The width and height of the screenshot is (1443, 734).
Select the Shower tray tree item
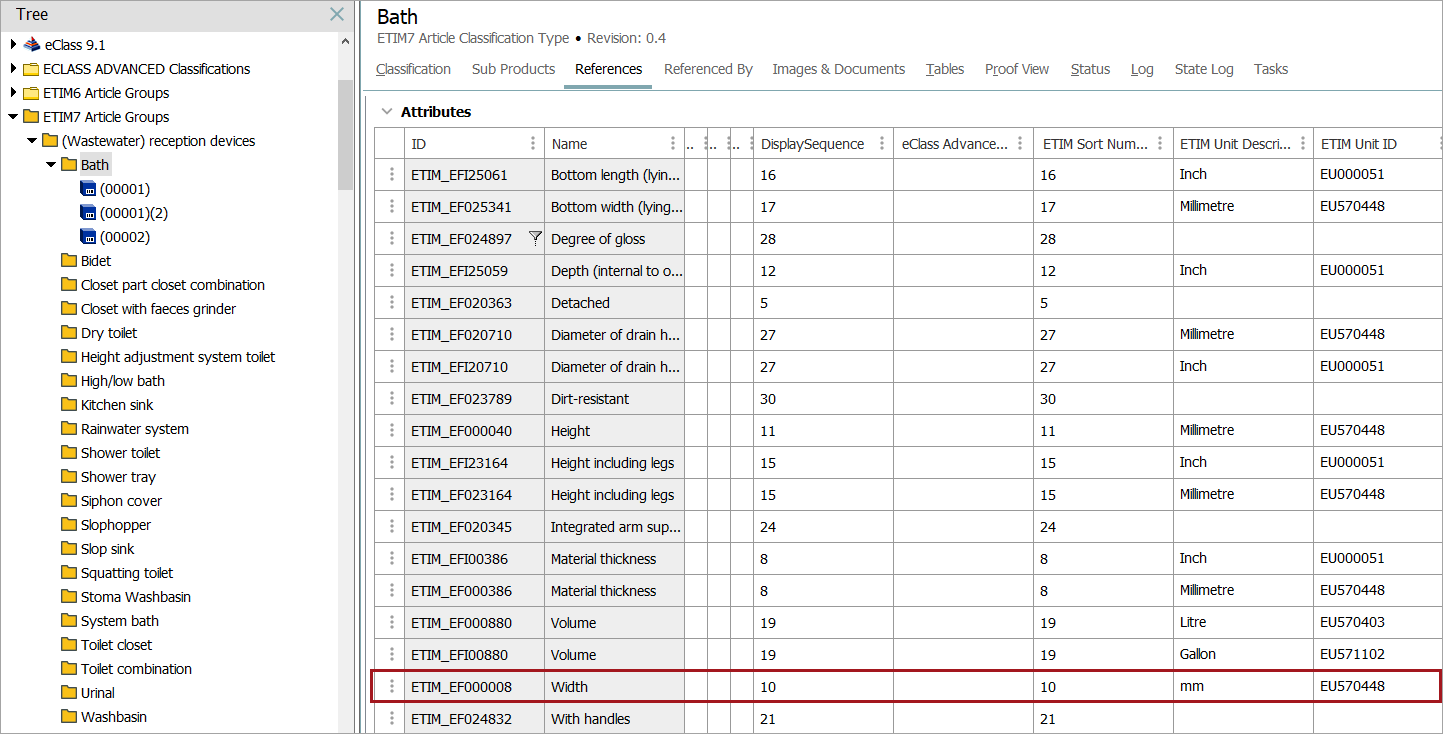(x=118, y=477)
